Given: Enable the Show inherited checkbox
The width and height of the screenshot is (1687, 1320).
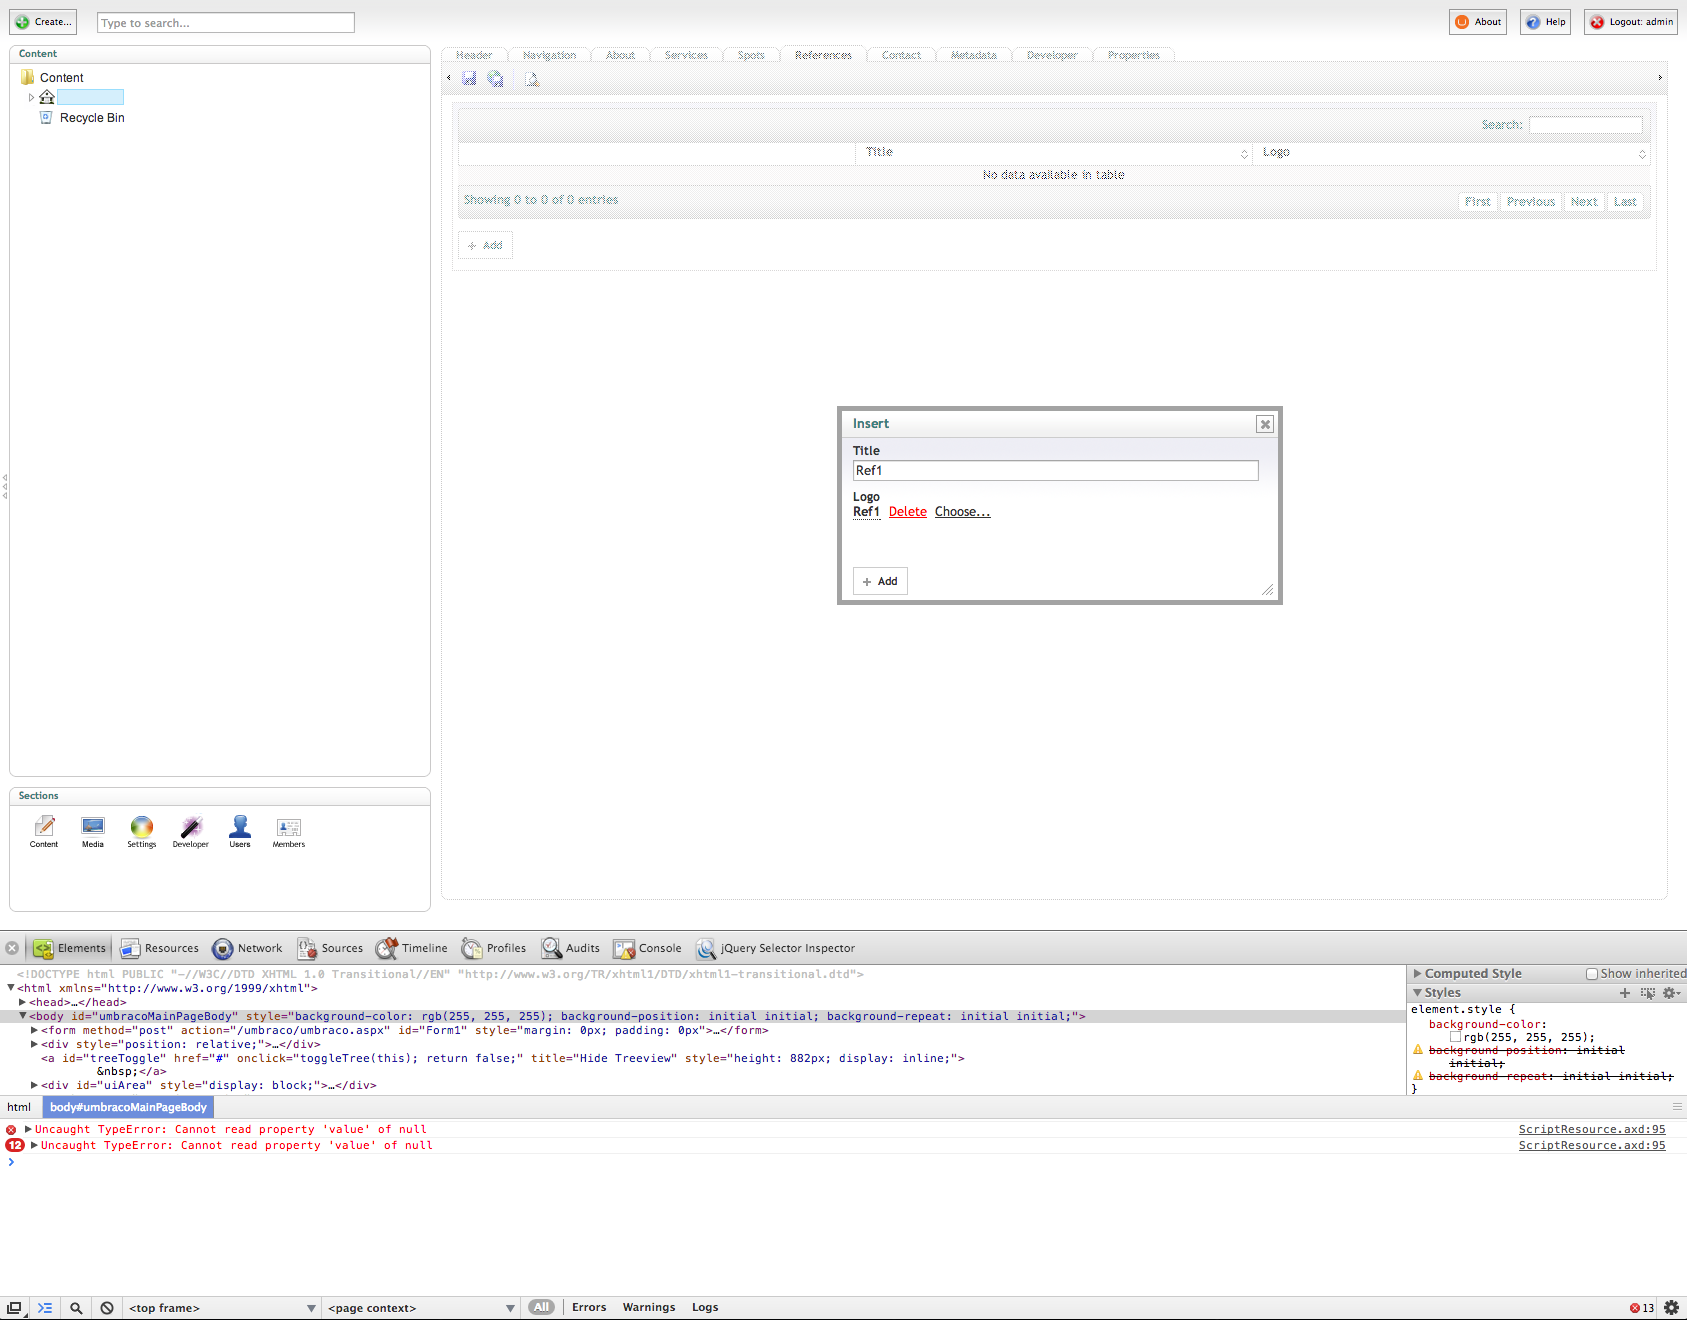Looking at the screenshot, I should [x=1592, y=974].
